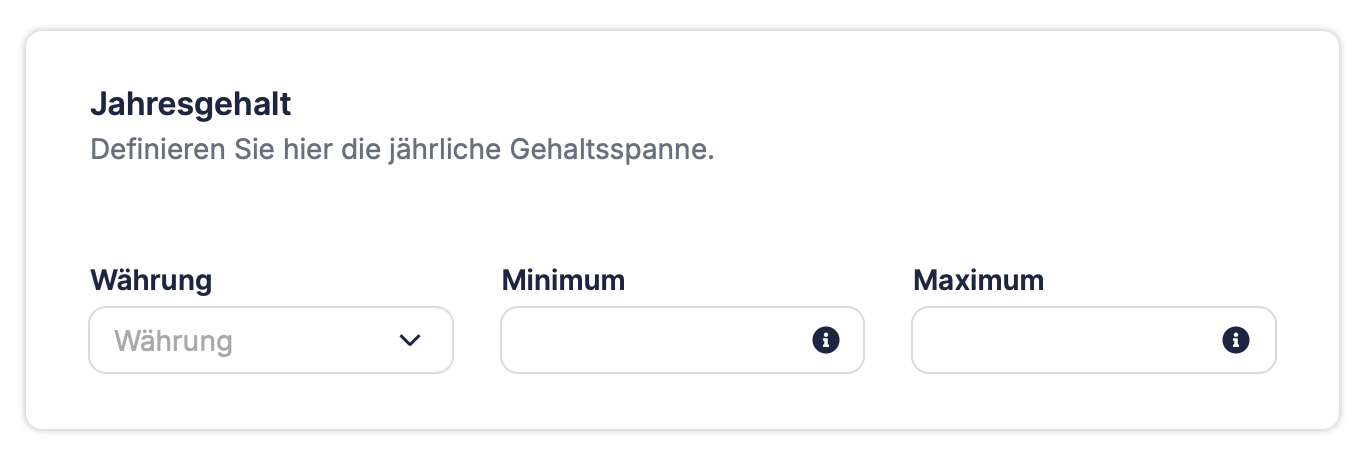Click the chevron arrow in the Währung selector
Screen dimensions: 1364x462
coord(410,340)
